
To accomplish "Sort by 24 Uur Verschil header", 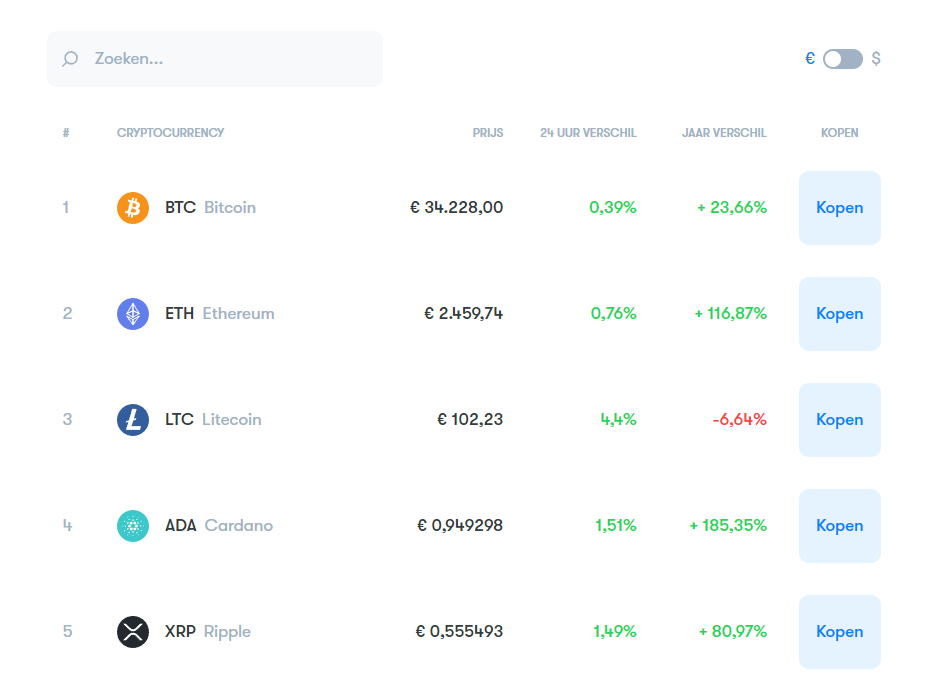I will pos(588,133).
